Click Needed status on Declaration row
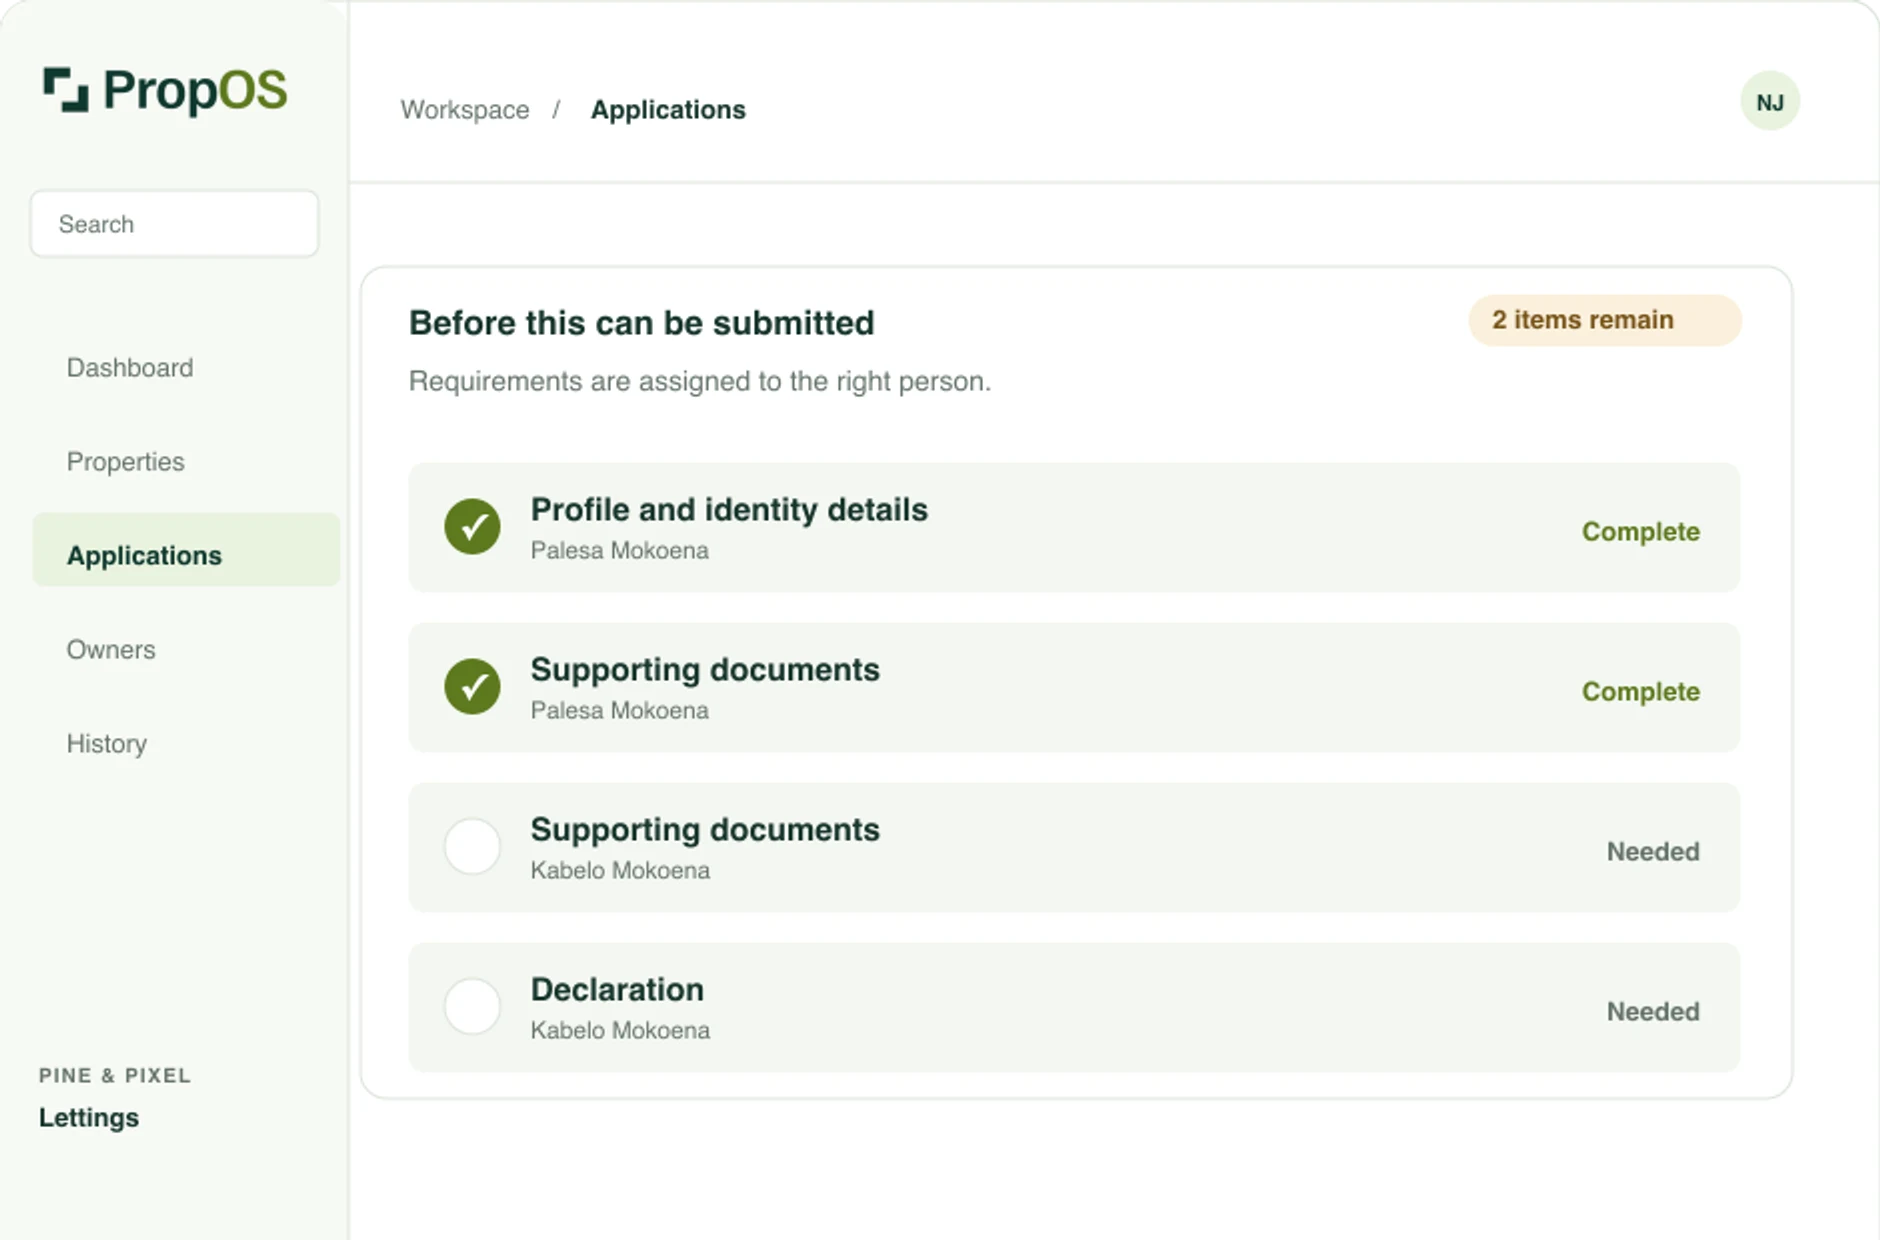 [1653, 1012]
